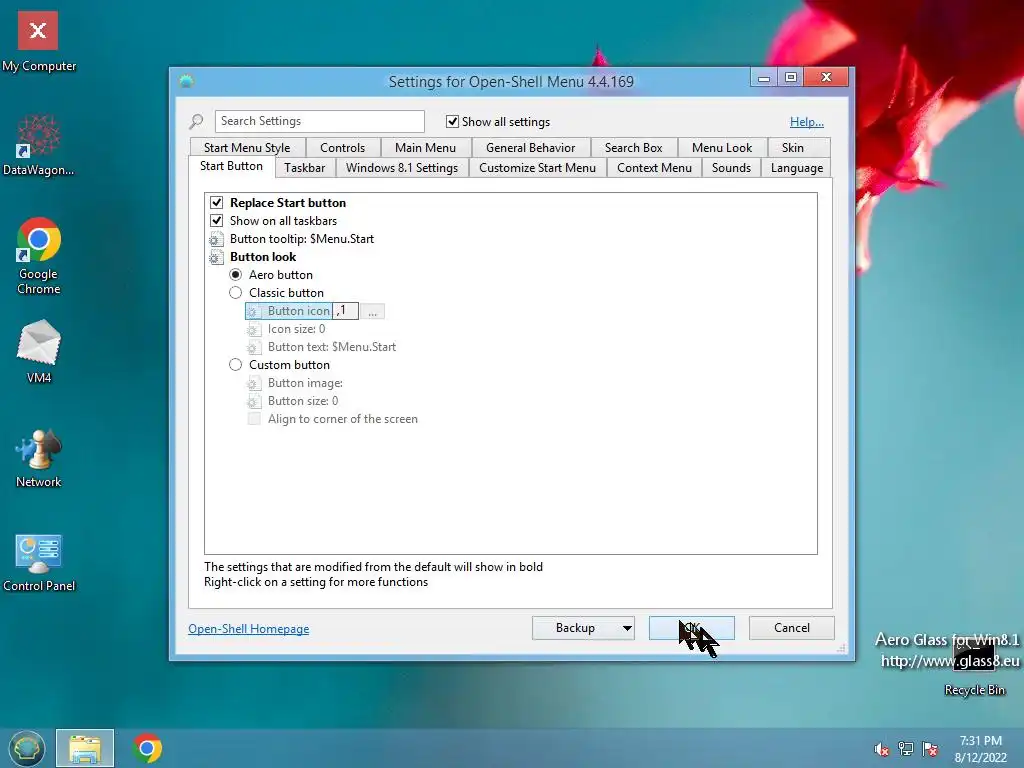Screen dimensions: 1024x768
Task: Click the muted volume tray icon
Action: tap(881, 749)
